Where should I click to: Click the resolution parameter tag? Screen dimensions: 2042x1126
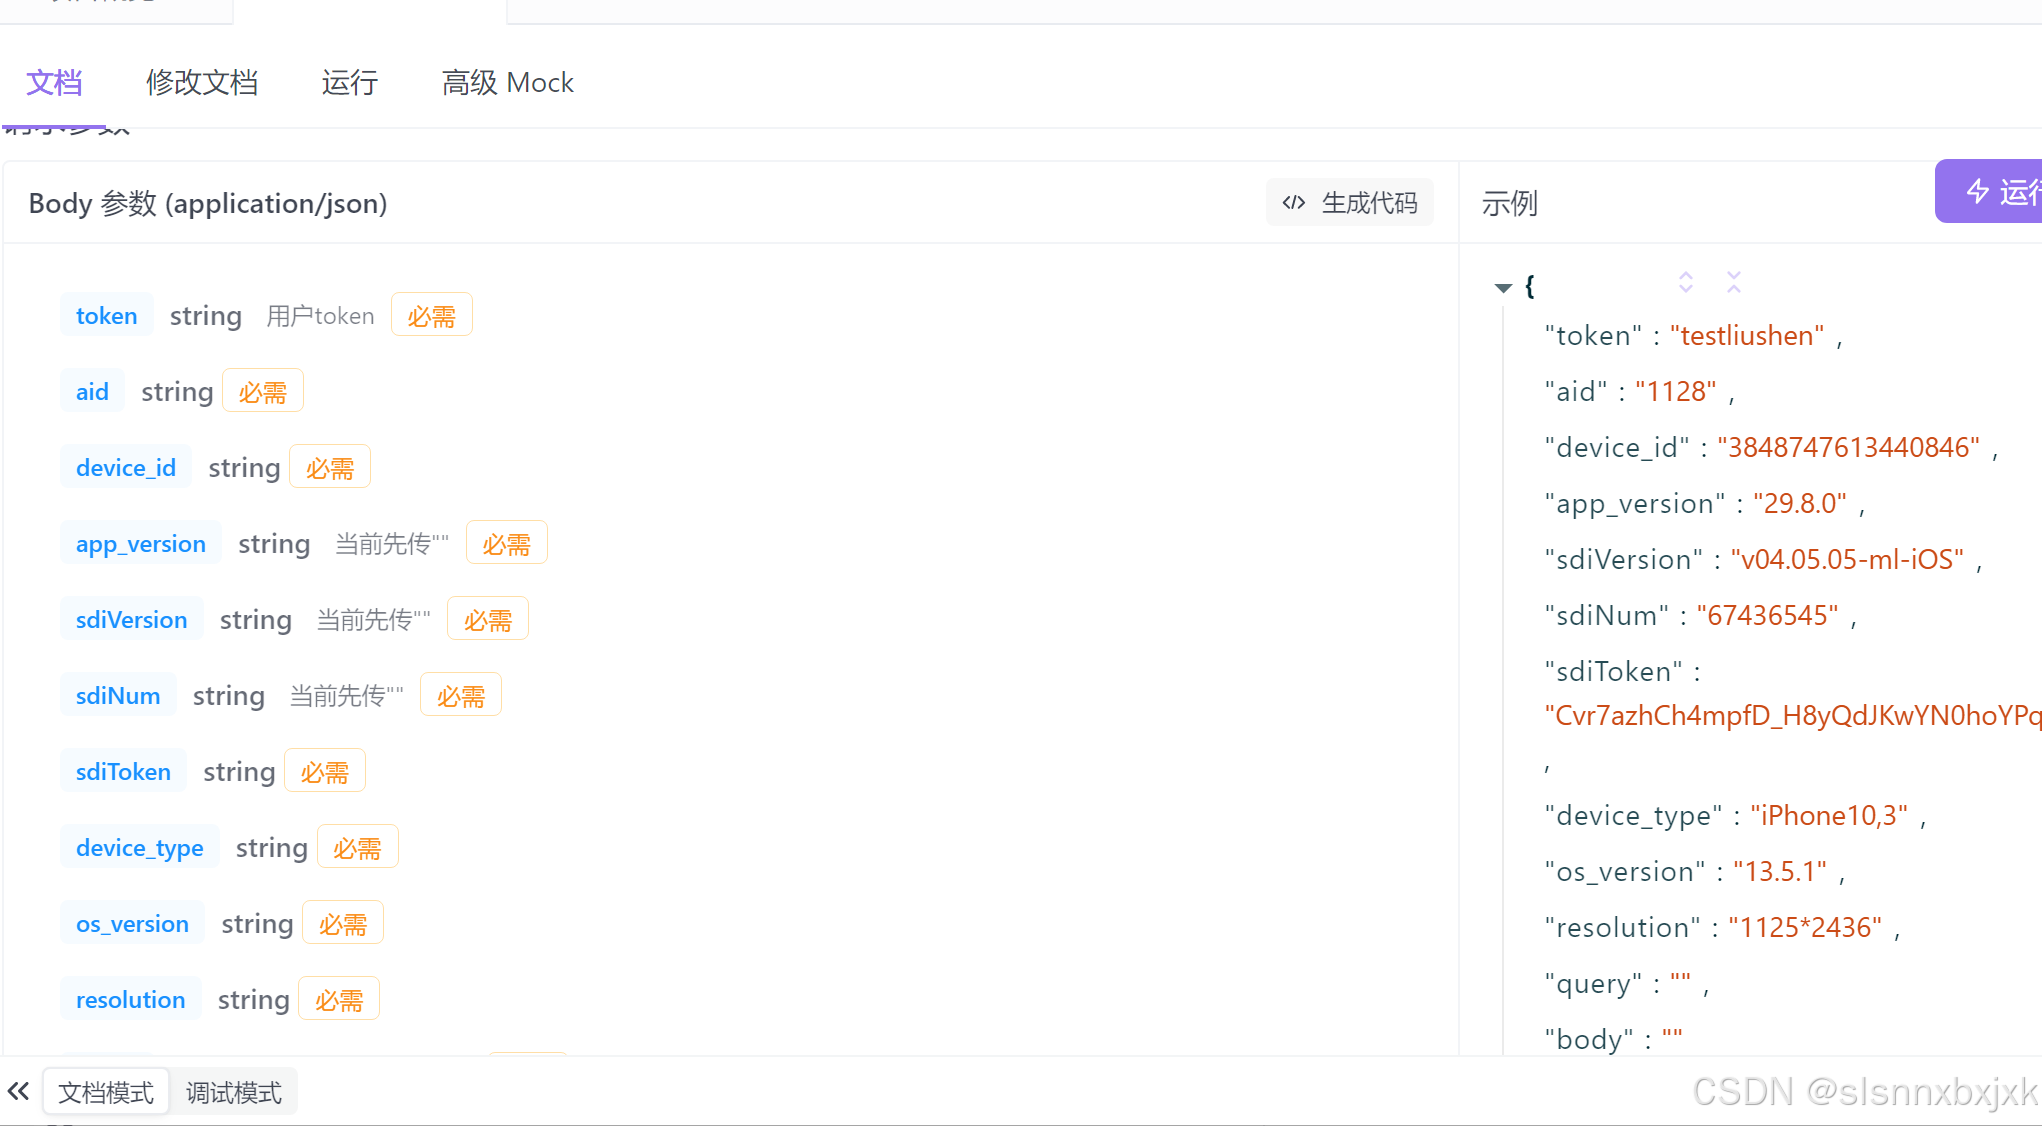tap(130, 1000)
